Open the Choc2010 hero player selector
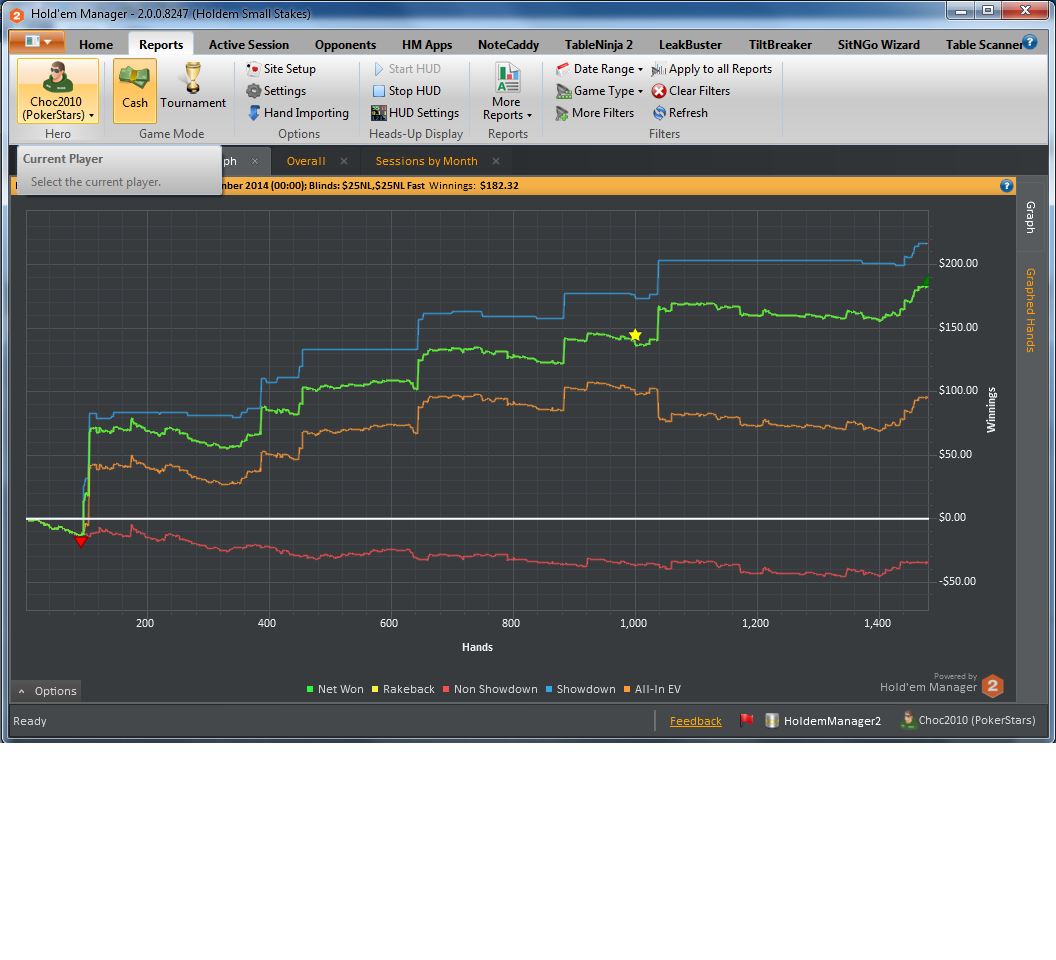 coord(58,91)
